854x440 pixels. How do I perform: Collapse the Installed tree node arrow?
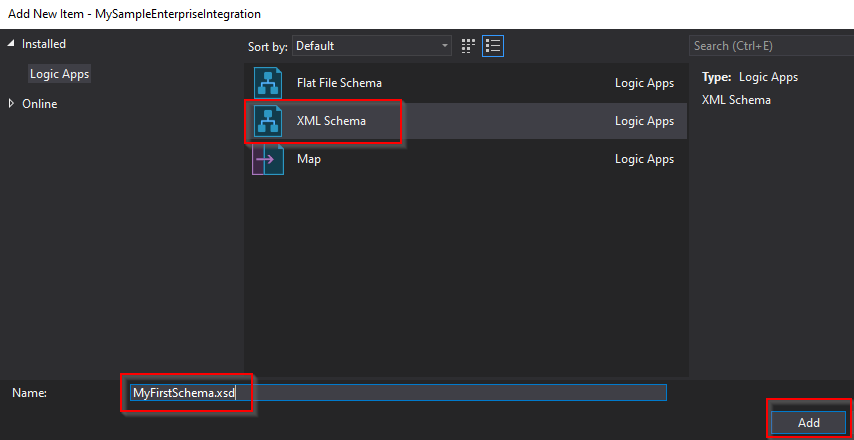pyautogui.click(x=12, y=44)
